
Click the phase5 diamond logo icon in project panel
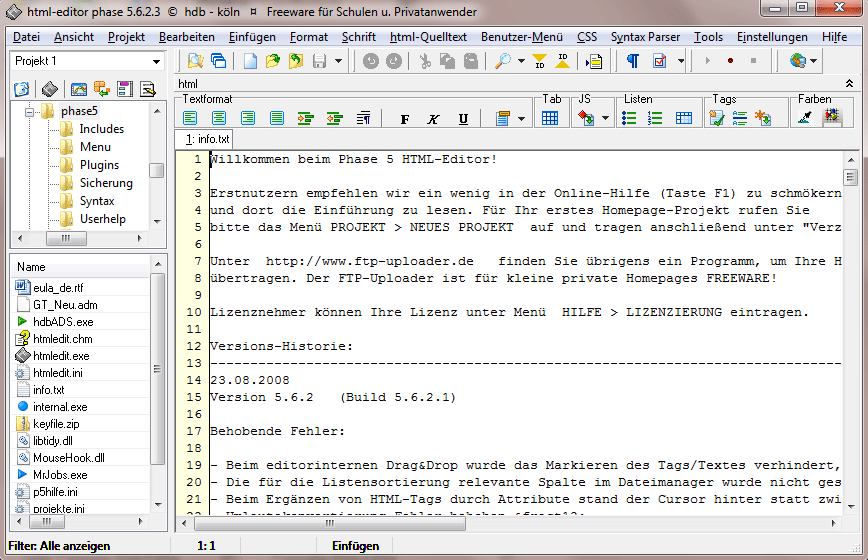click(50, 89)
